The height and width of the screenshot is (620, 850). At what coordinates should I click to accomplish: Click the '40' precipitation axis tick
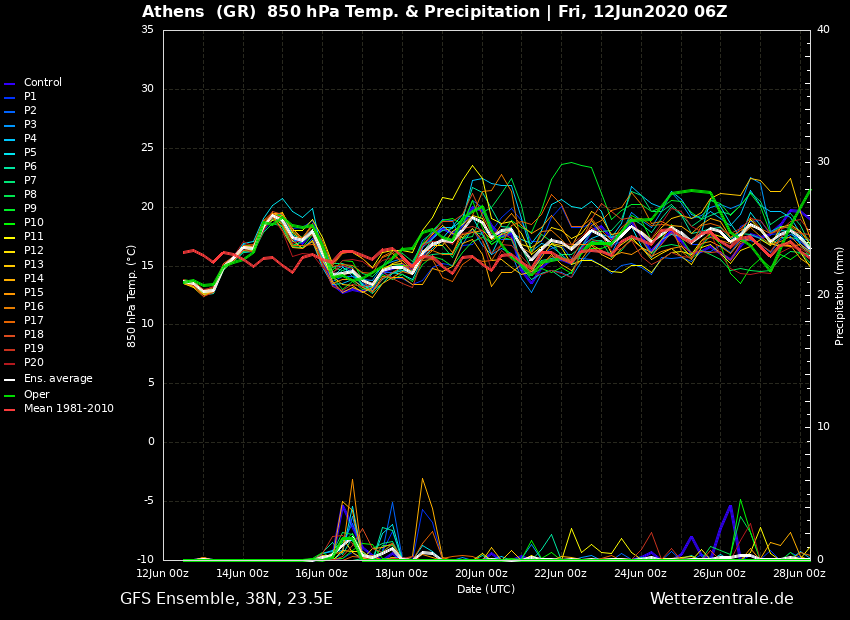pos(823,30)
